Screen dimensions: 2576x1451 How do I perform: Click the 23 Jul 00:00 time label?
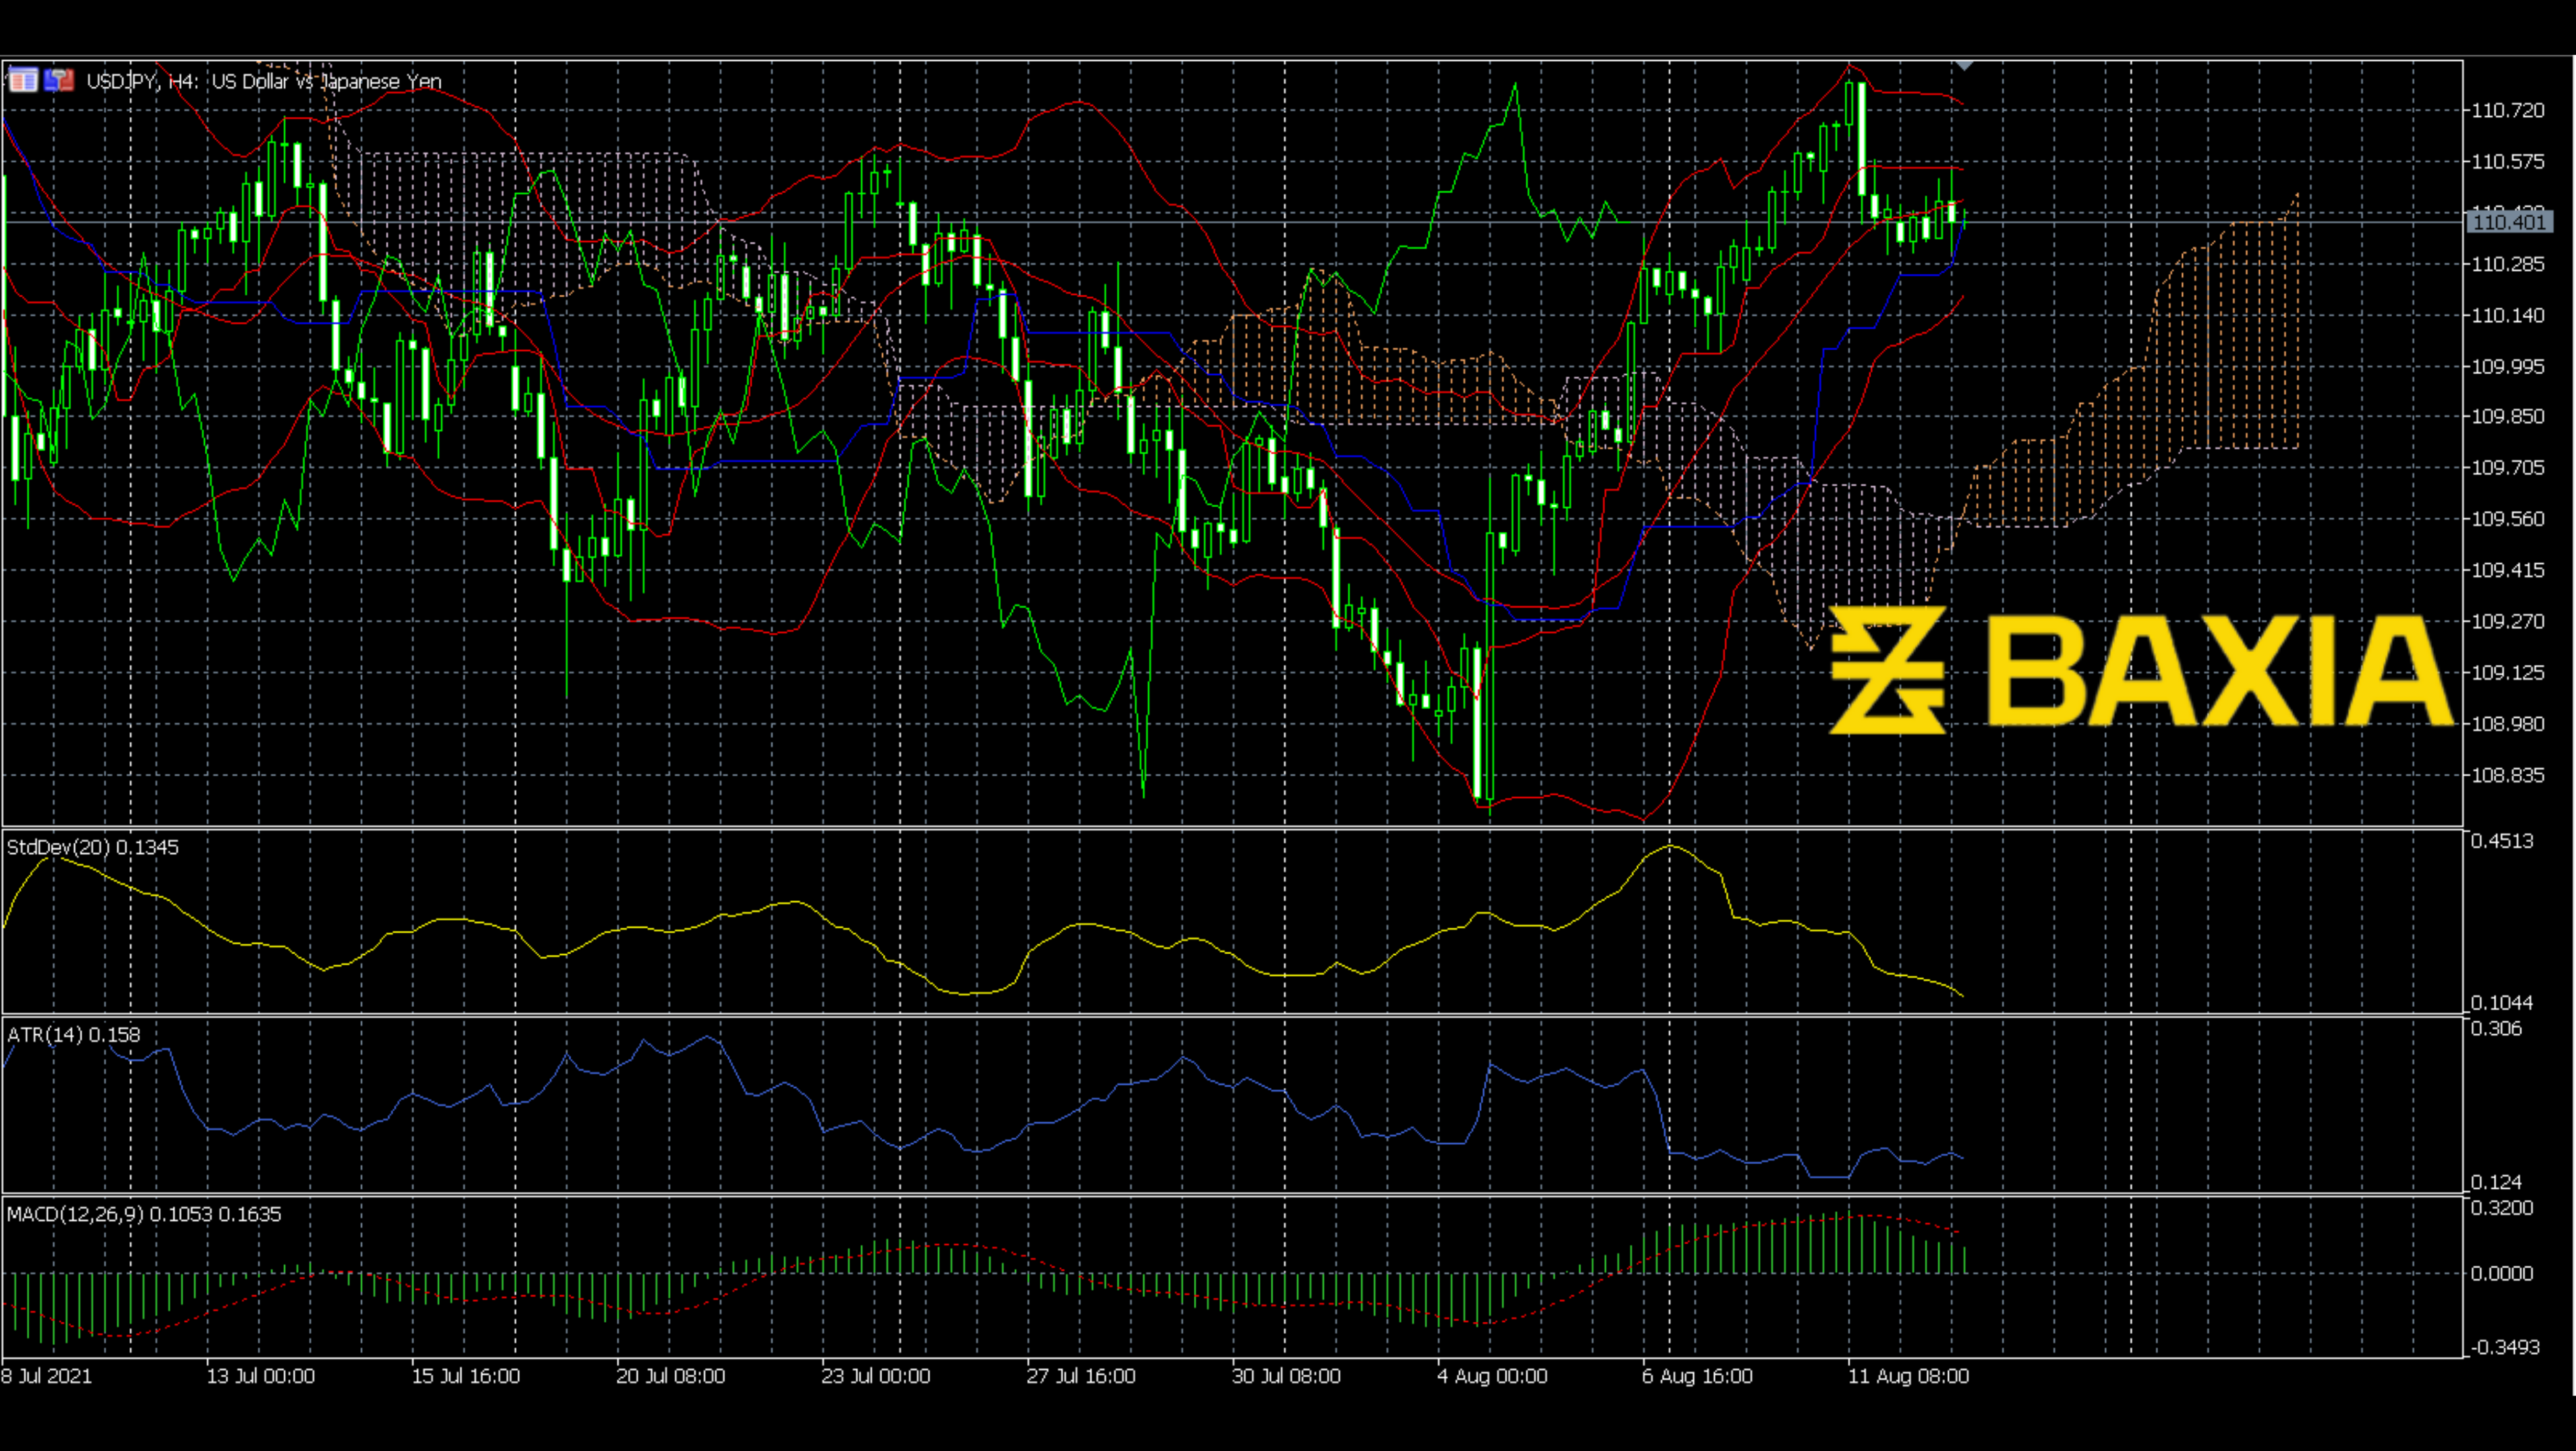coord(875,1376)
